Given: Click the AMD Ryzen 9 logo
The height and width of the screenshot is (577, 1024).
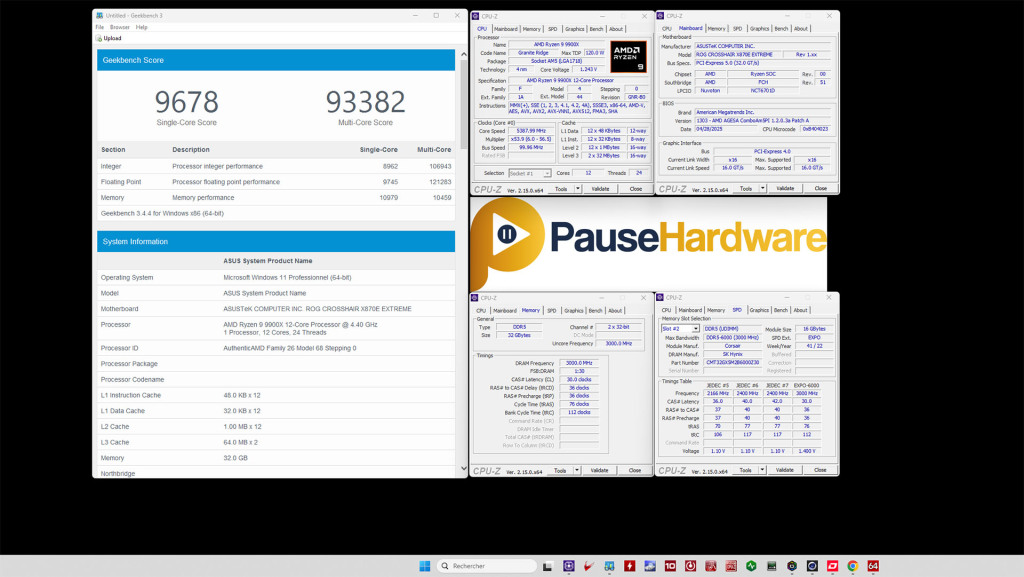Looking at the screenshot, I should coord(628,57).
